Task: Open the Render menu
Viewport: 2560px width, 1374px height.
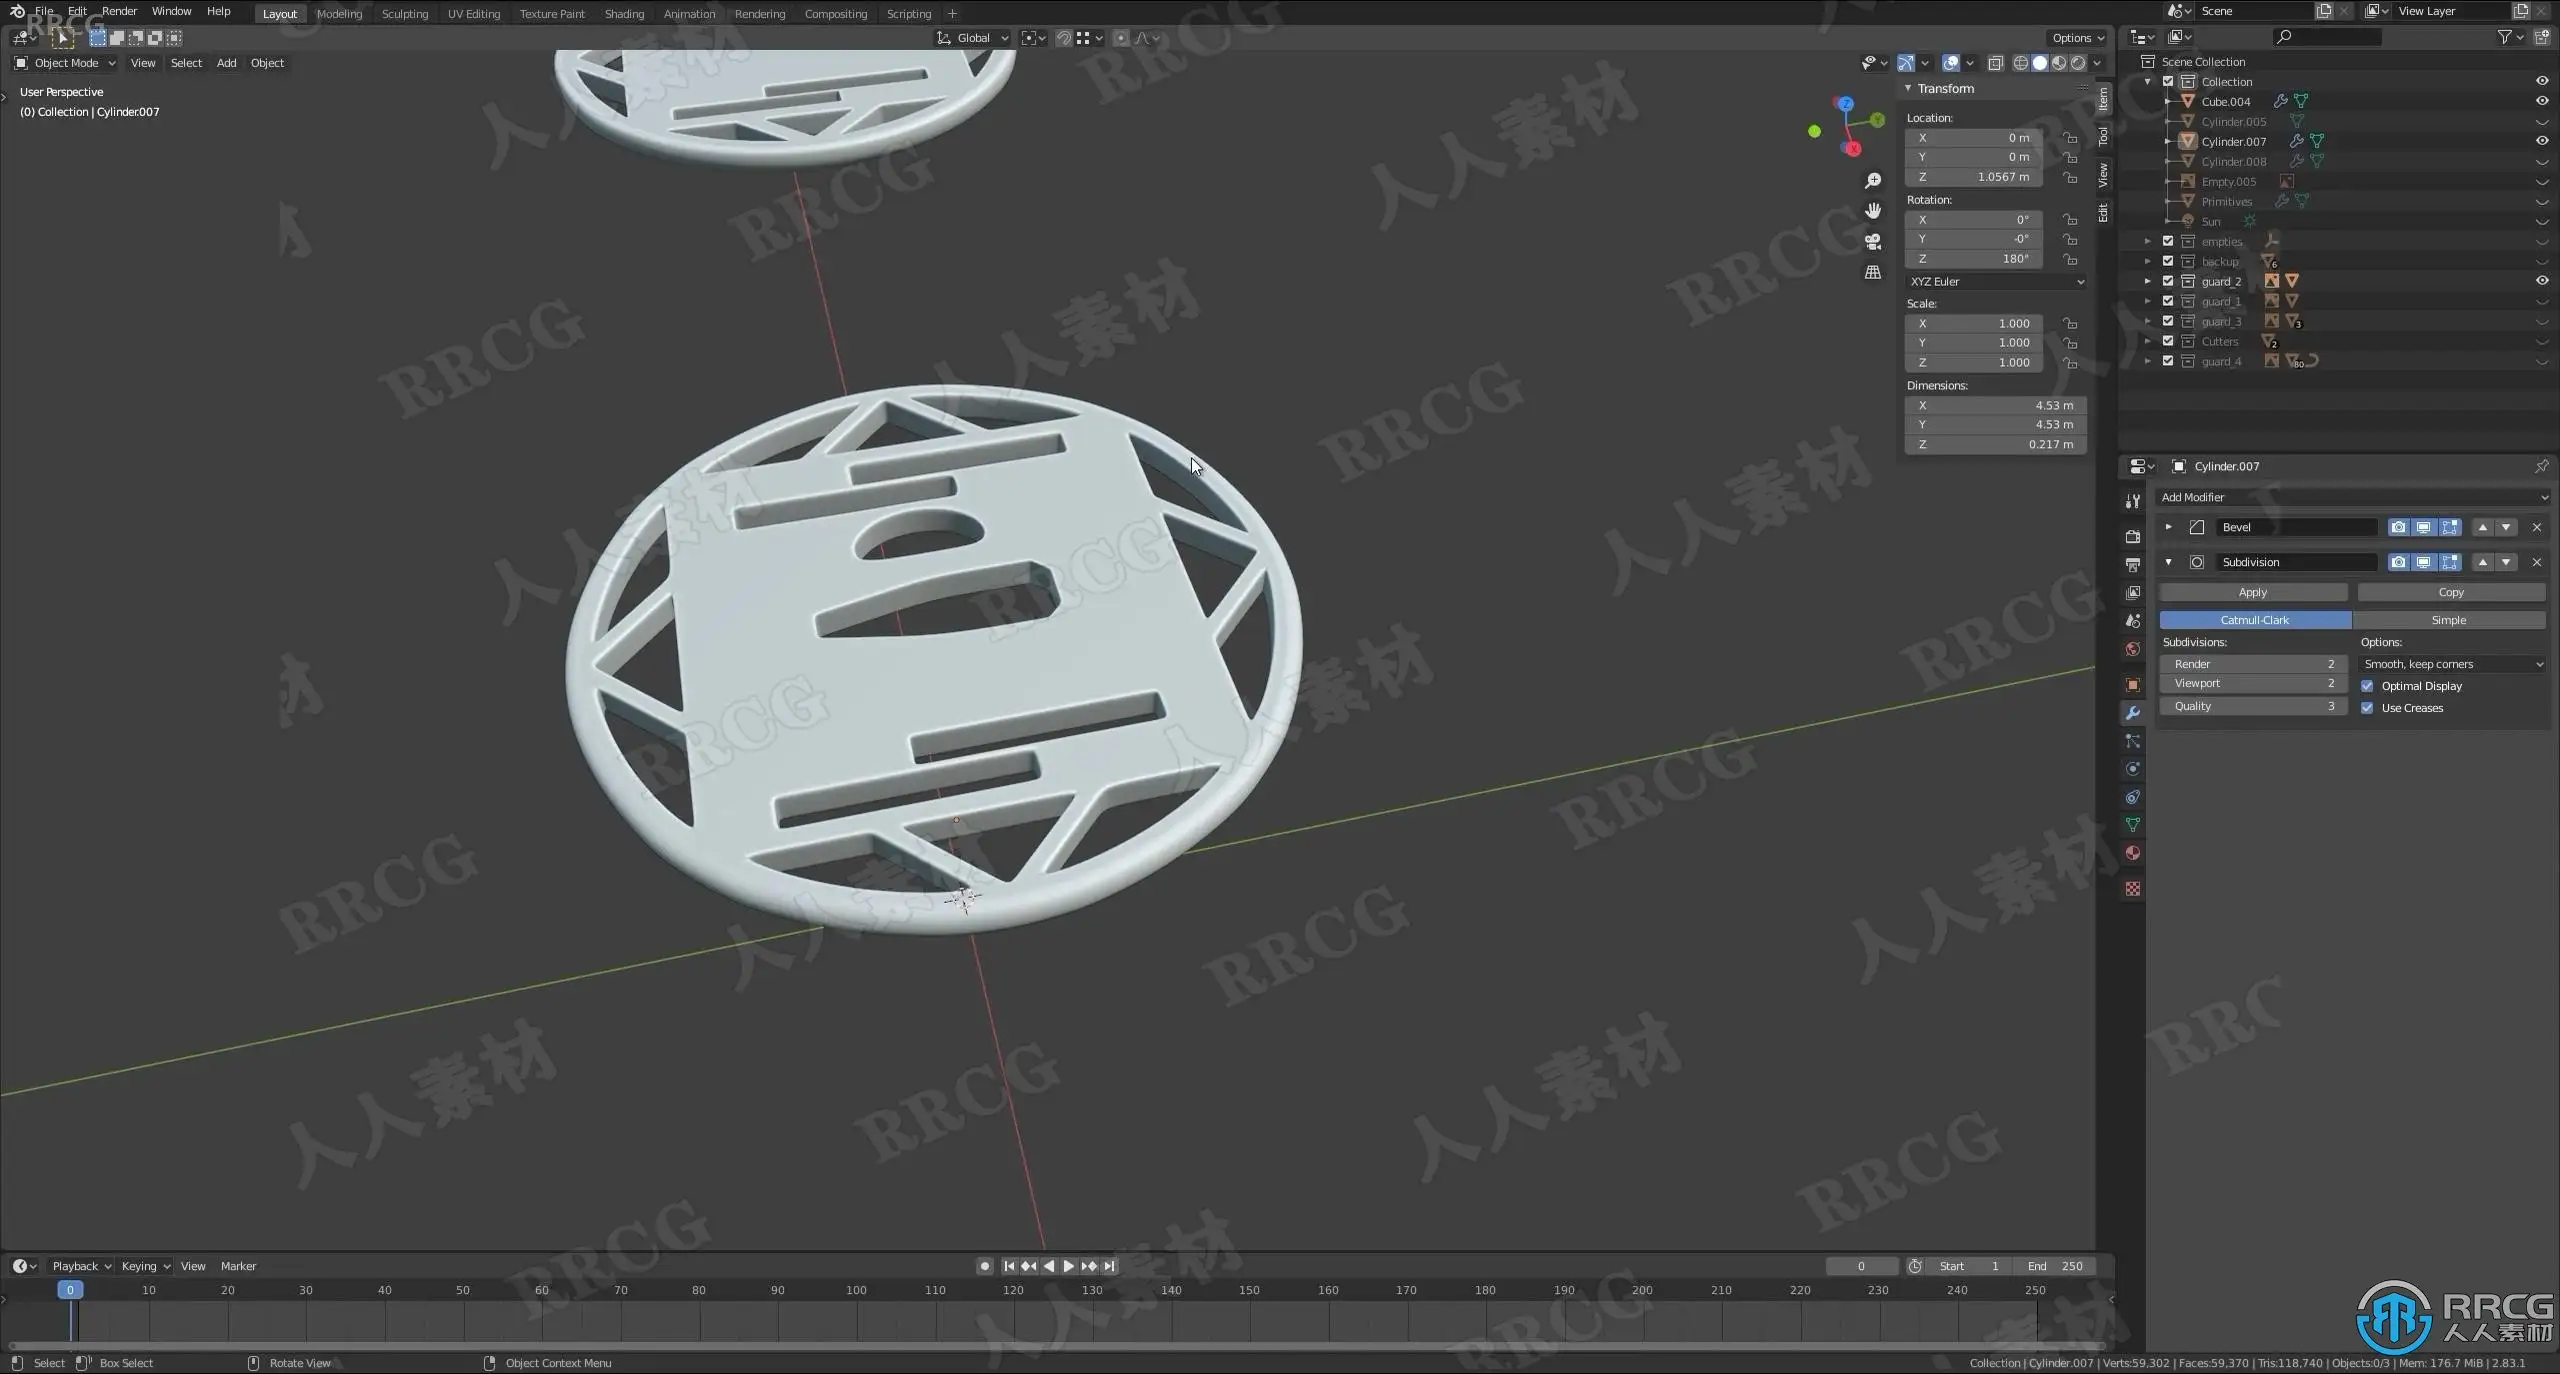Action: tap(119, 11)
